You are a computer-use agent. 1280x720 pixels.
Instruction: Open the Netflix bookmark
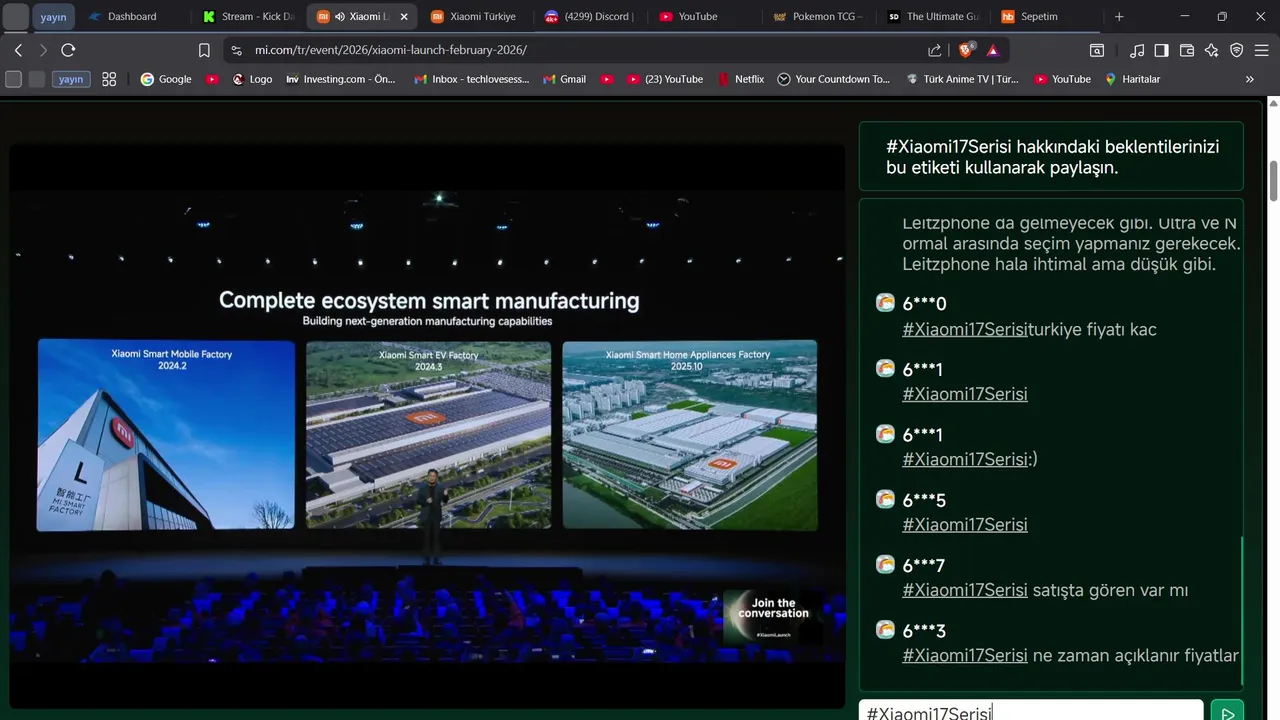[x=741, y=79]
